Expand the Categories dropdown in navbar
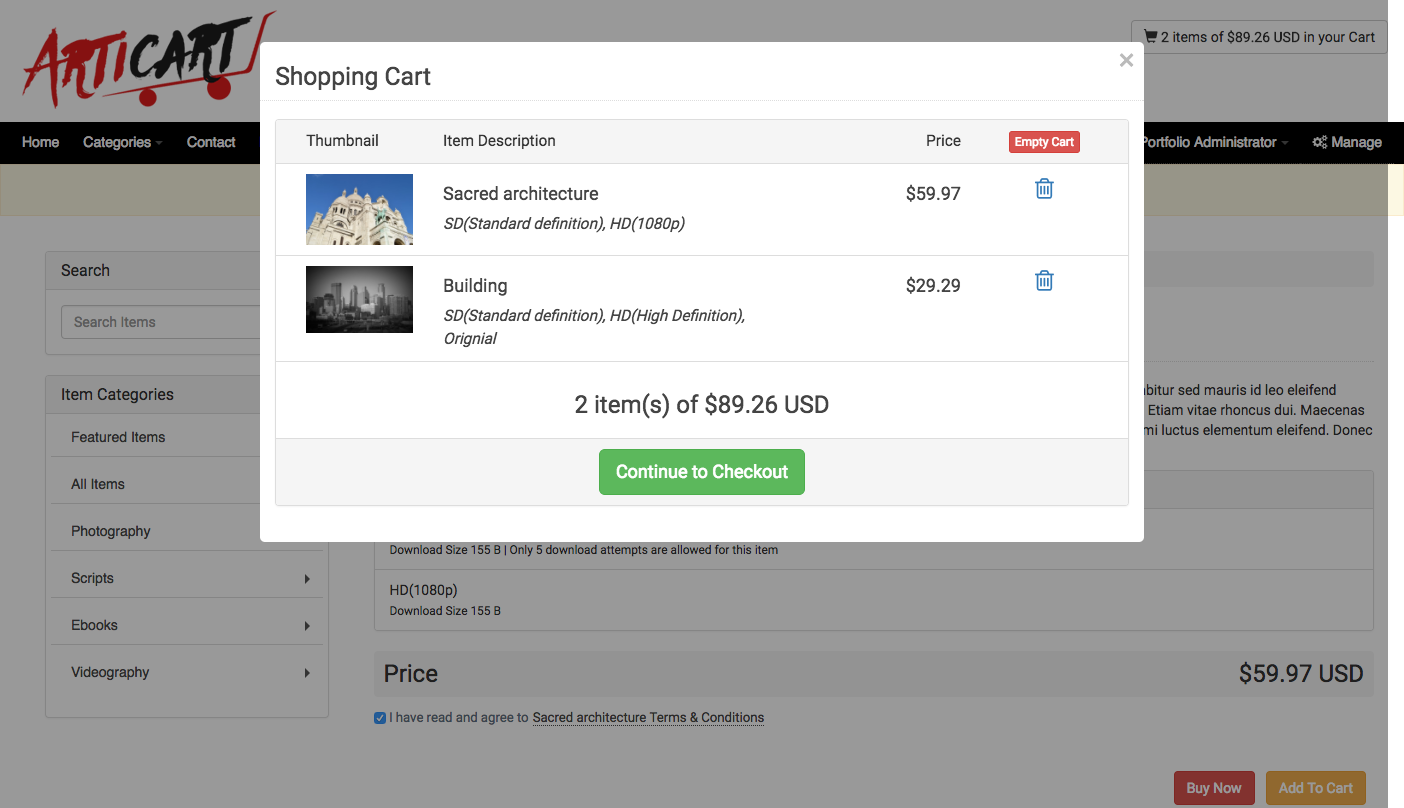The image size is (1404, 808). [x=122, y=142]
